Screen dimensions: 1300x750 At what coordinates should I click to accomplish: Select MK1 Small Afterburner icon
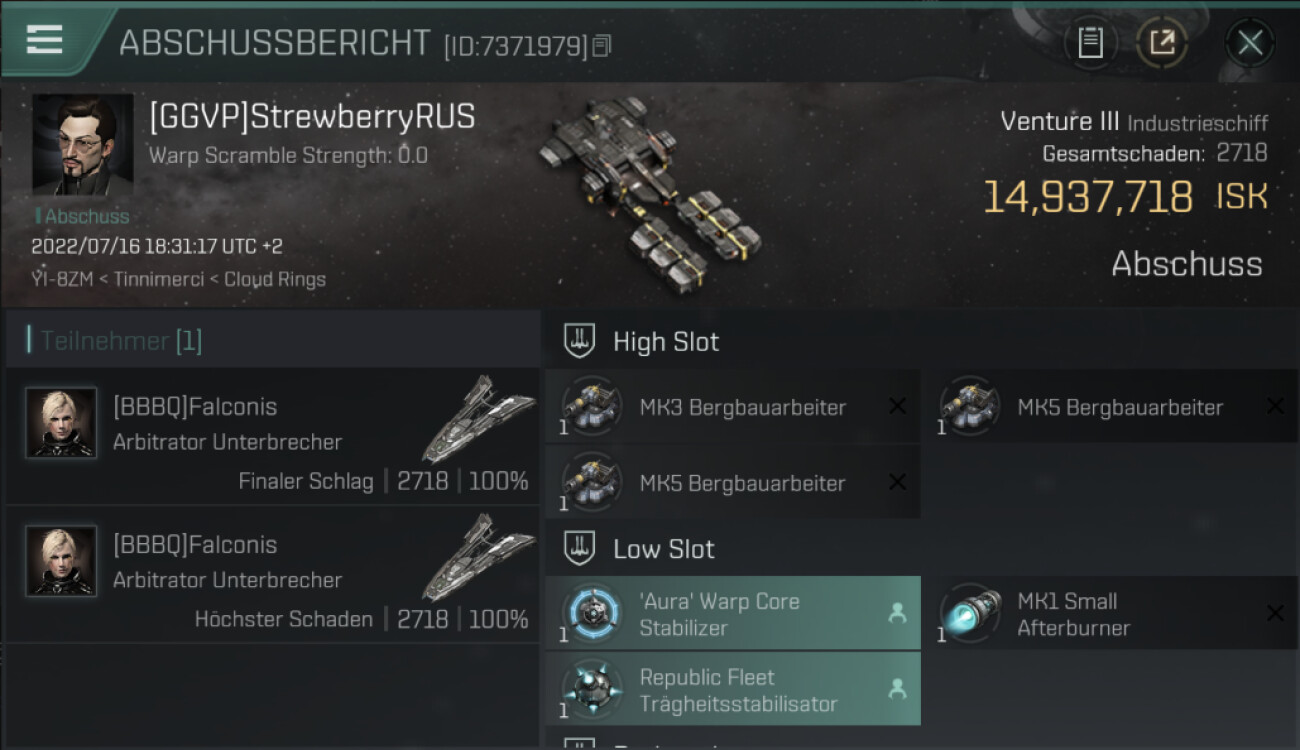click(x=970, y=612)
